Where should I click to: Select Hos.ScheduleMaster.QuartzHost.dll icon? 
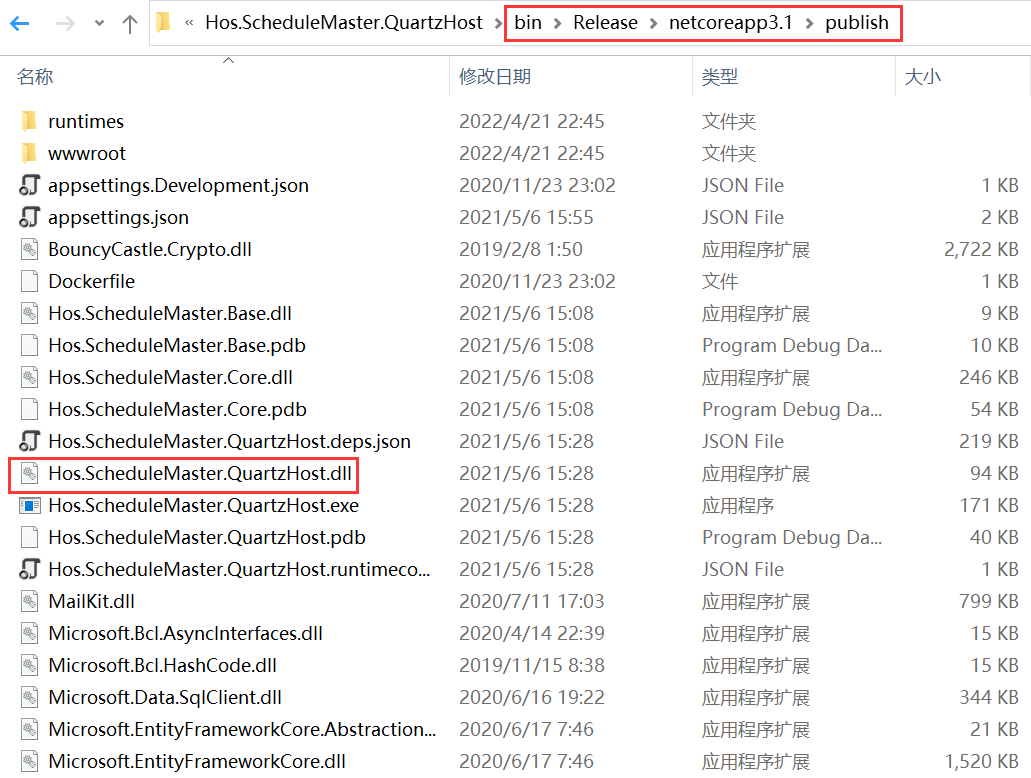click(30, 474)
